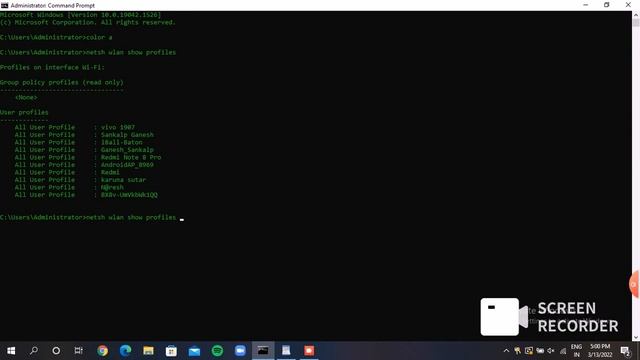Click the display tray icon with badge
Screen dimensions: 640x360
529,351
